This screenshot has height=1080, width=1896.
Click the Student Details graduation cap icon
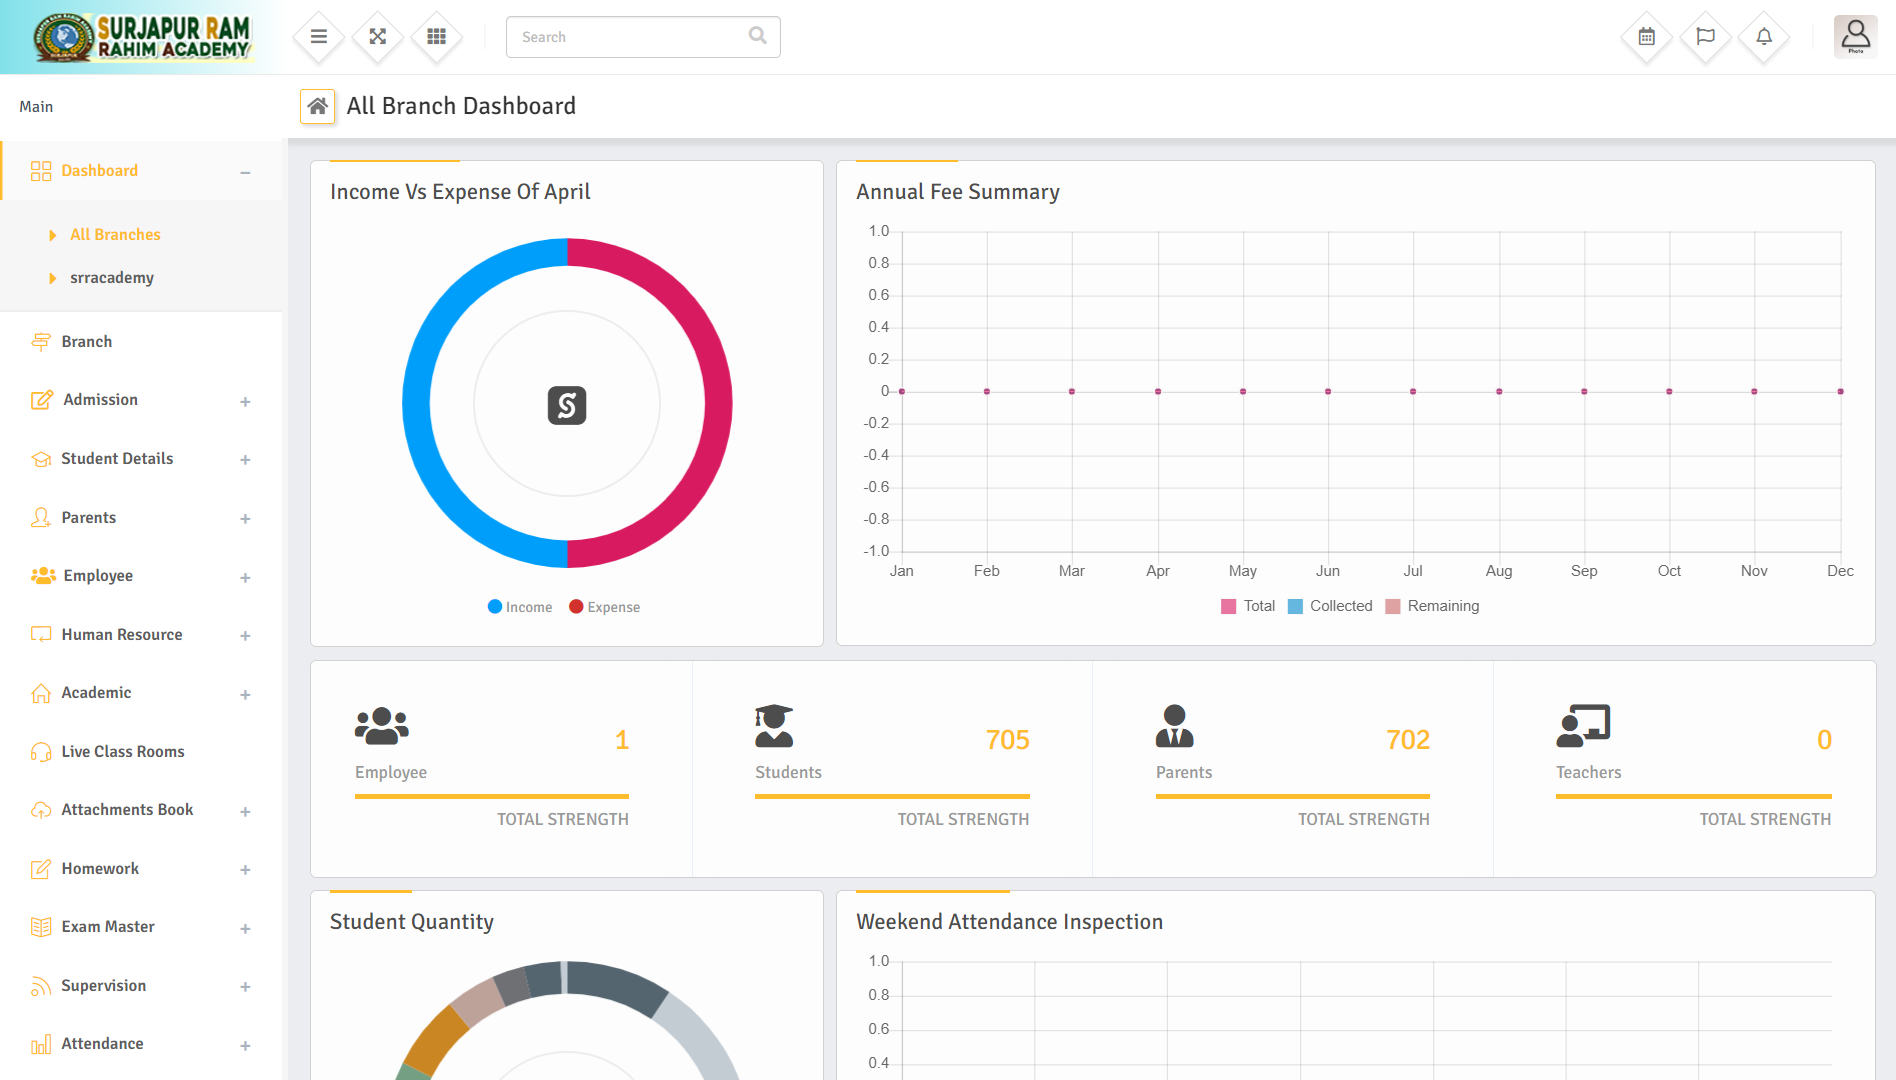41,459
